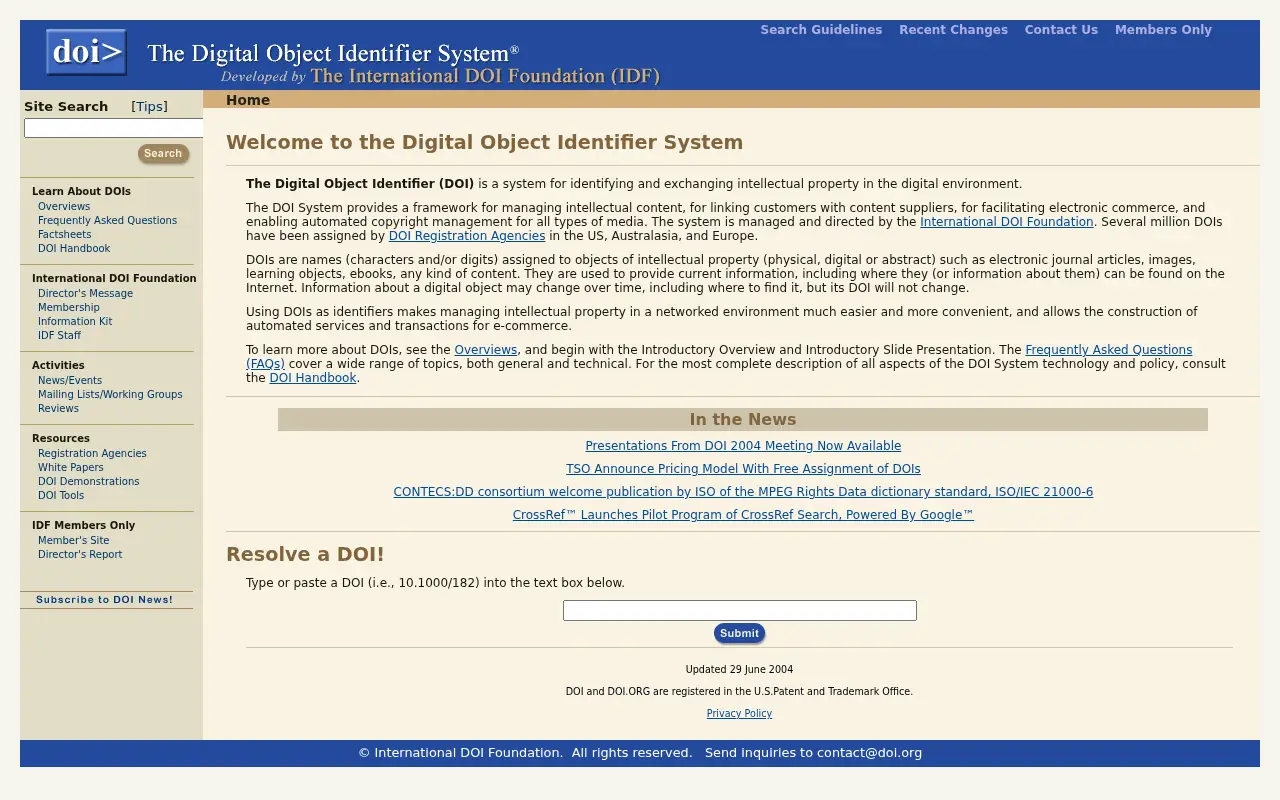Open sidebar Frequently Asked Questions
Screen dimensions: 1280x800
pos(107,221)
